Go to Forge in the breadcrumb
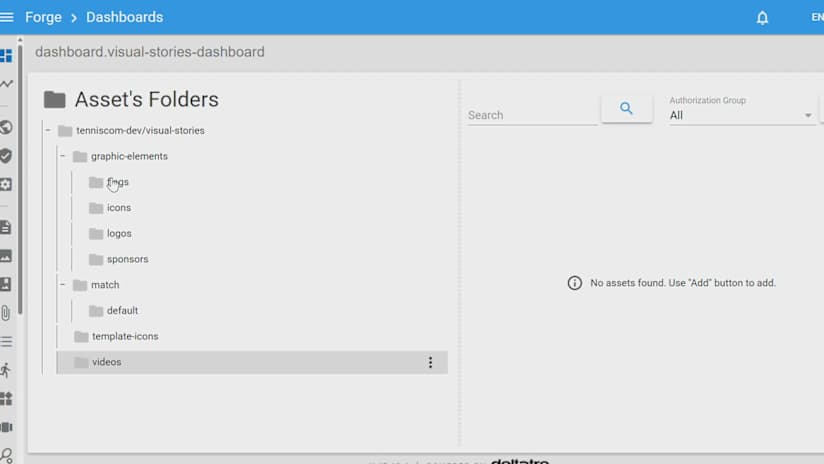 pyautogui.click(x=42, y=17)
